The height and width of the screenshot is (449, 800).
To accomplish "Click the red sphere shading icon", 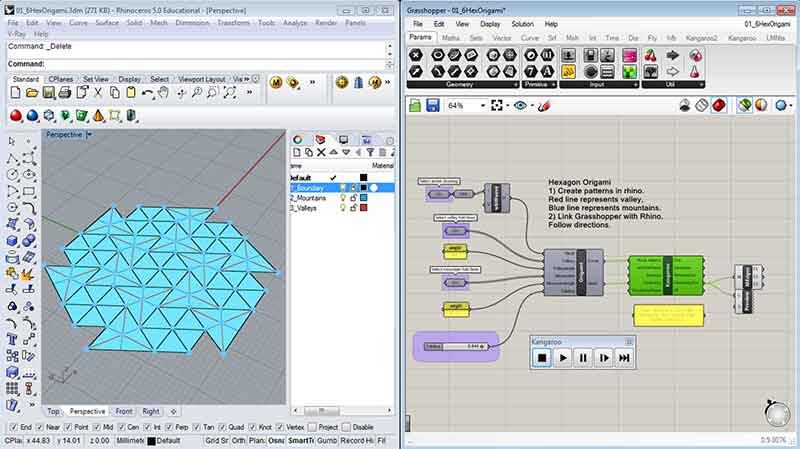I will point(16,116).
